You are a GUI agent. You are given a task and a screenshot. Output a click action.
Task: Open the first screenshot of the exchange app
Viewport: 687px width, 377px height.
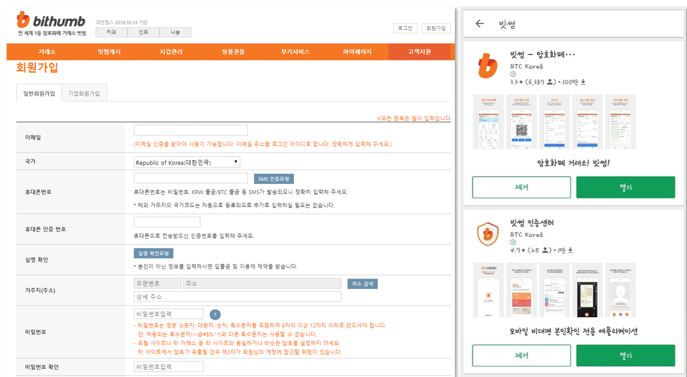[x=488, y=122]
